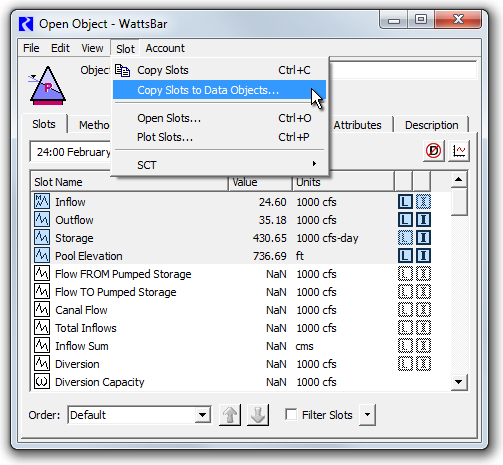Switch to the Description tab
This screenshot has width=503, height=465.
431,125
